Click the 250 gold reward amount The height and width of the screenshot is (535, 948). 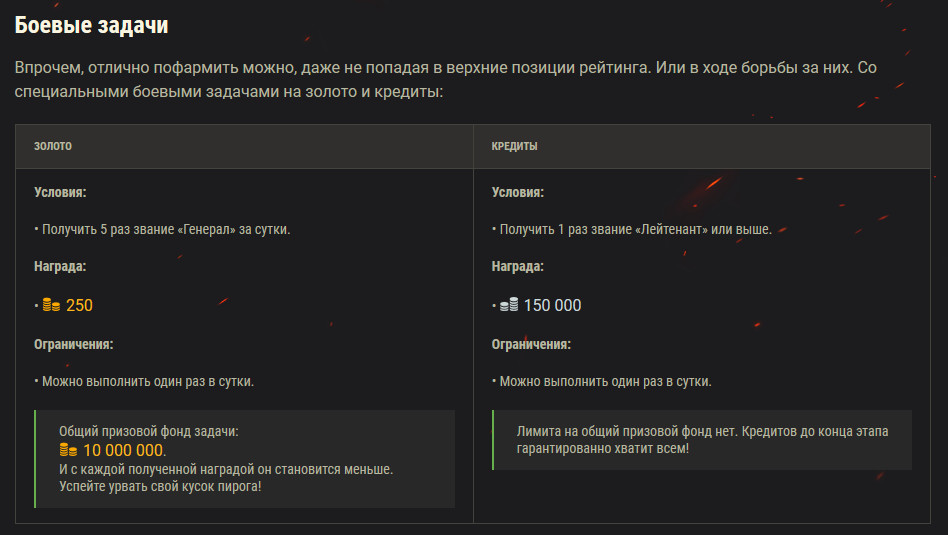click(x=79, y=305)
